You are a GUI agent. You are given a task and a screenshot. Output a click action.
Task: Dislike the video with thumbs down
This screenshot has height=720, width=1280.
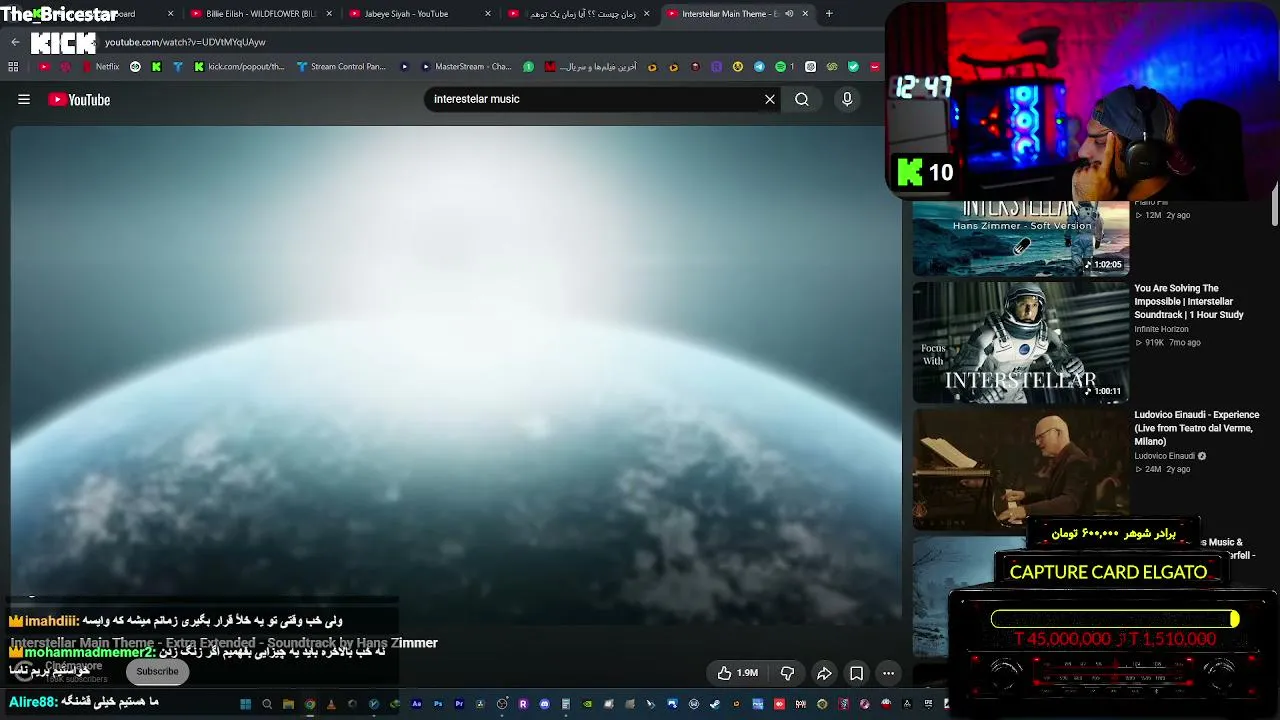click(787, 673)
